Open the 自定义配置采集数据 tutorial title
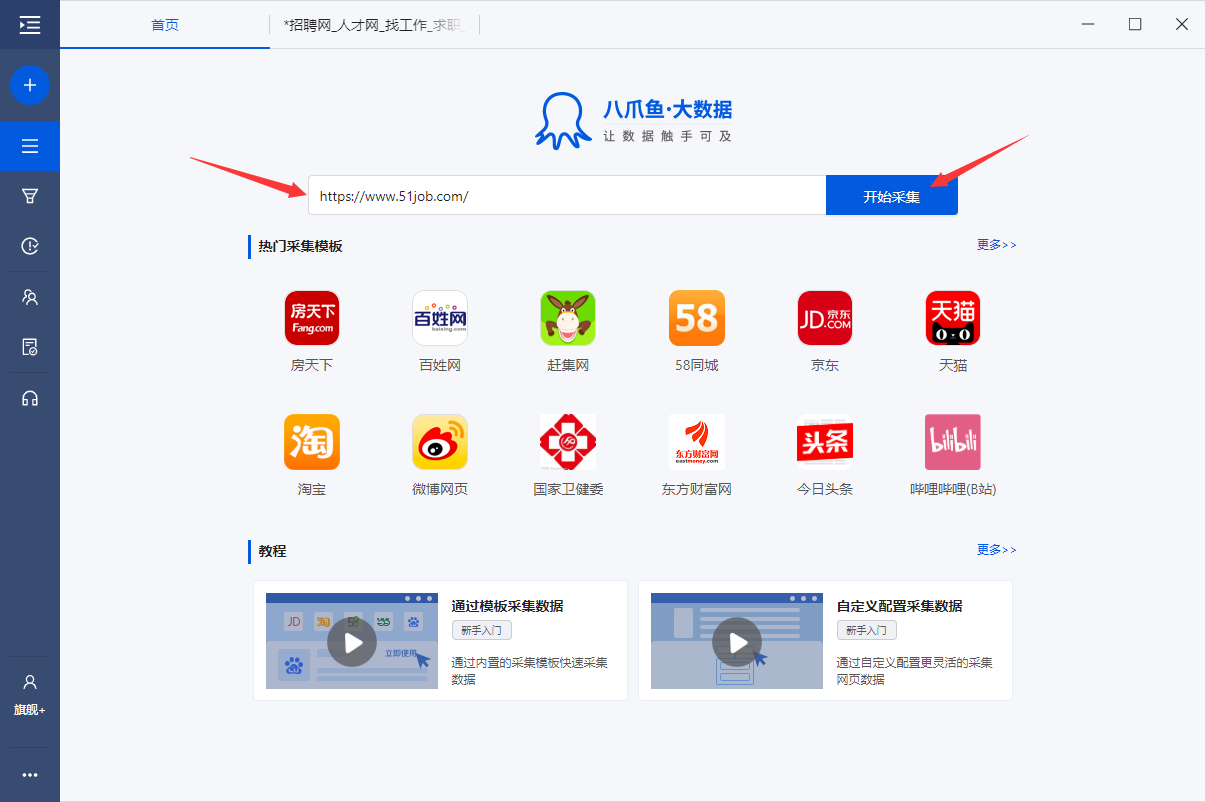The height and width of the screenshot is (802, 1206). (x=900, y=606)
